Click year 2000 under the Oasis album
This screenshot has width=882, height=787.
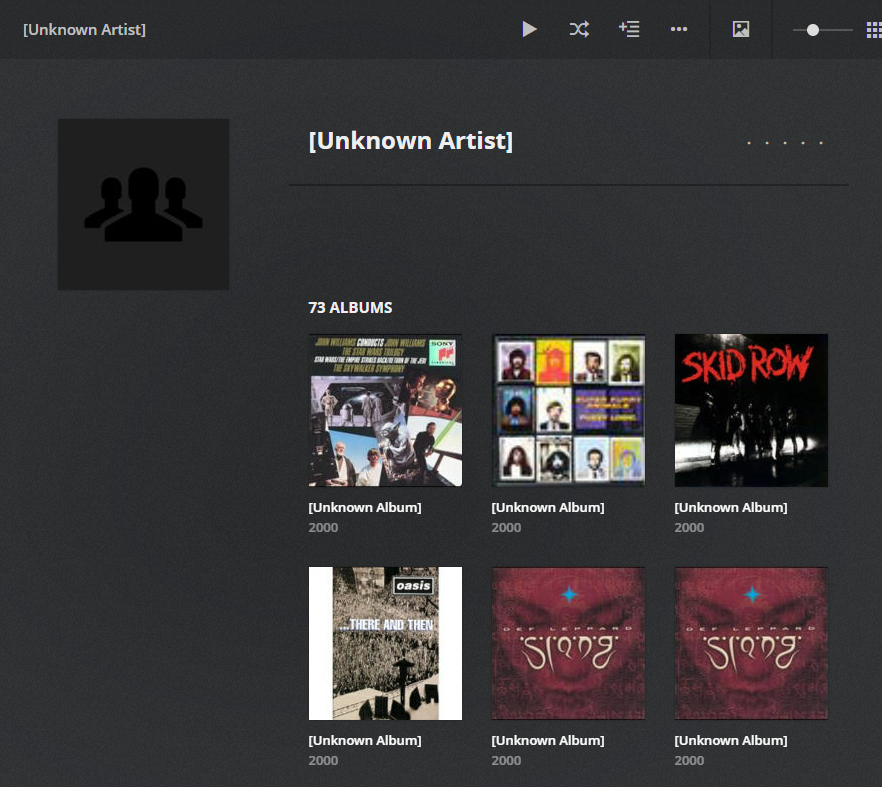[x=323, y=761]
